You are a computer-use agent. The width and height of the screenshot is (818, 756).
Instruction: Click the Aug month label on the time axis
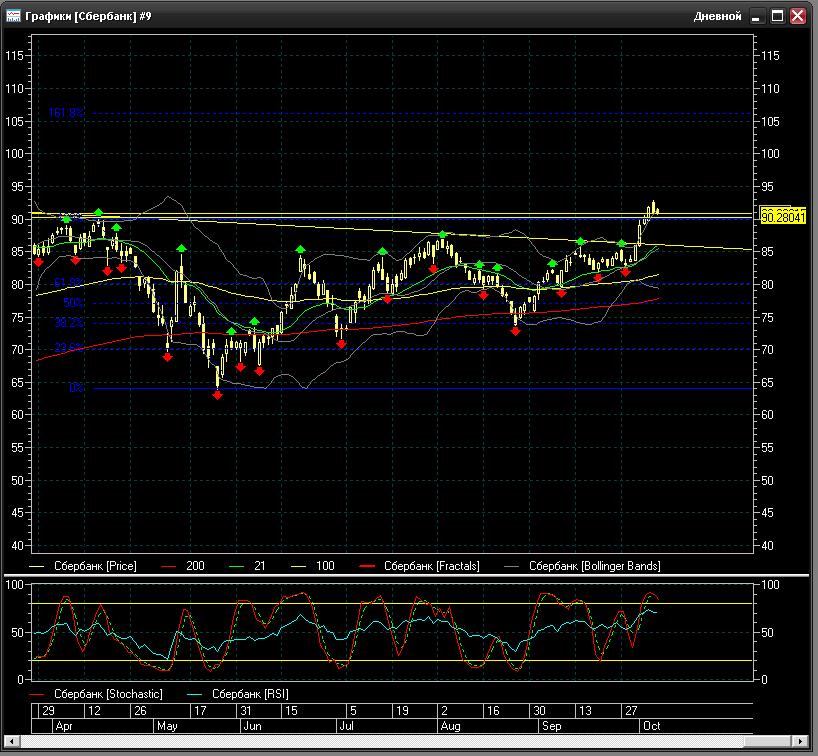[x=451, y=726]
